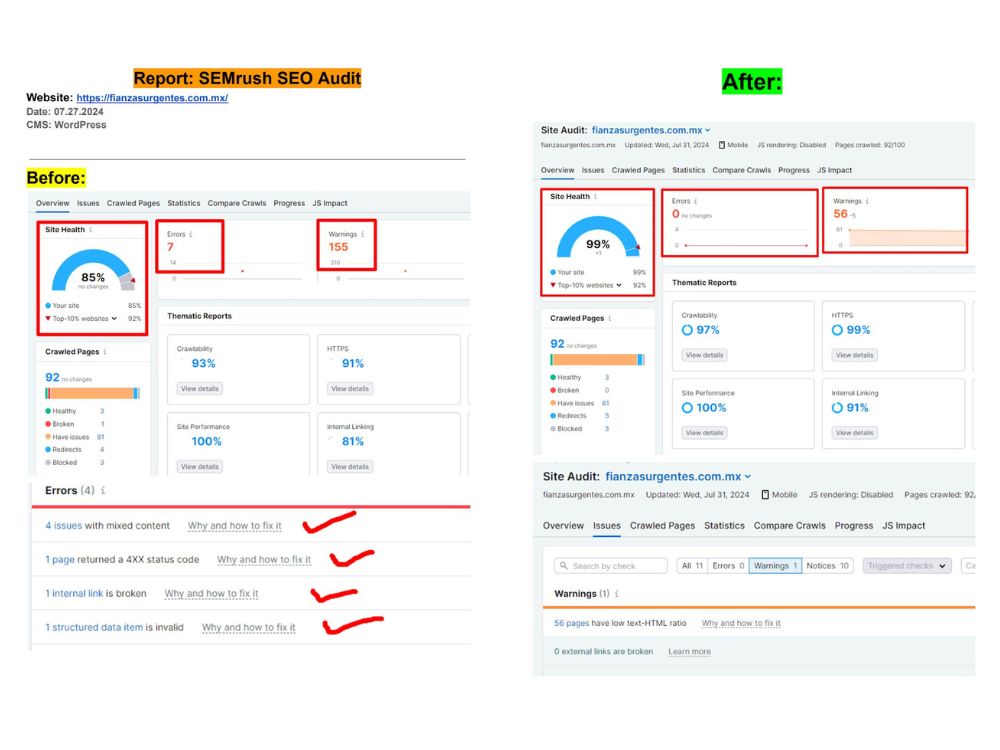Open JS Impact tab in lower Site Audit panel
The height and width of the screenshot is (750, 1000).
click(904, 526)
